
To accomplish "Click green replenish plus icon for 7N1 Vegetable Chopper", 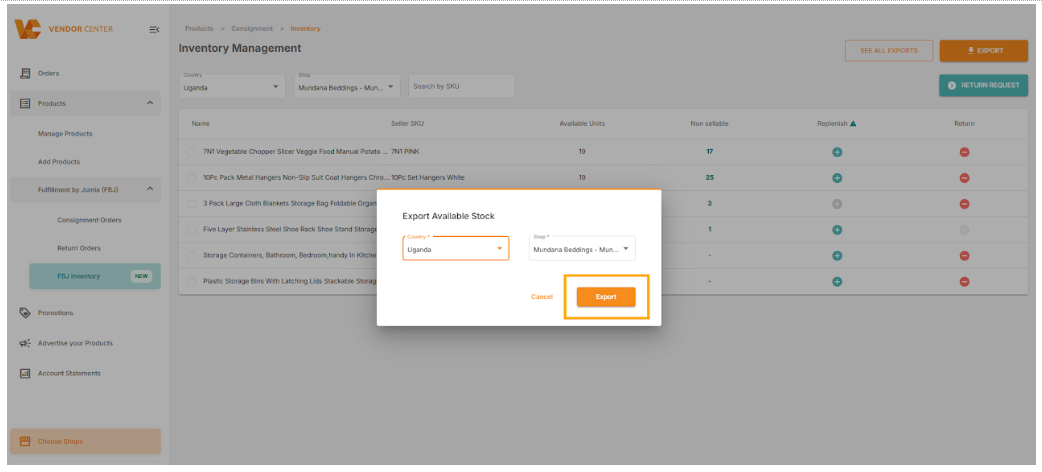I will pyautogui.click(x=837, y=152).
